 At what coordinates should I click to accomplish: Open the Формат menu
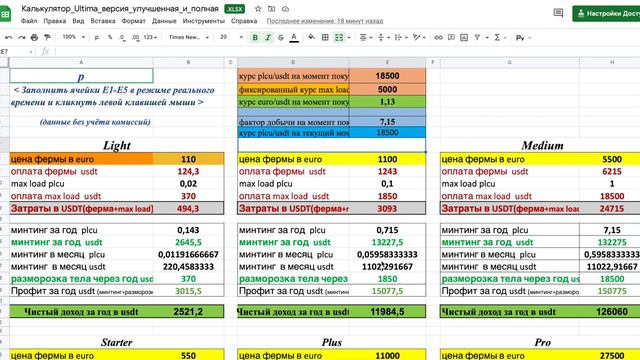coord(133,21)
